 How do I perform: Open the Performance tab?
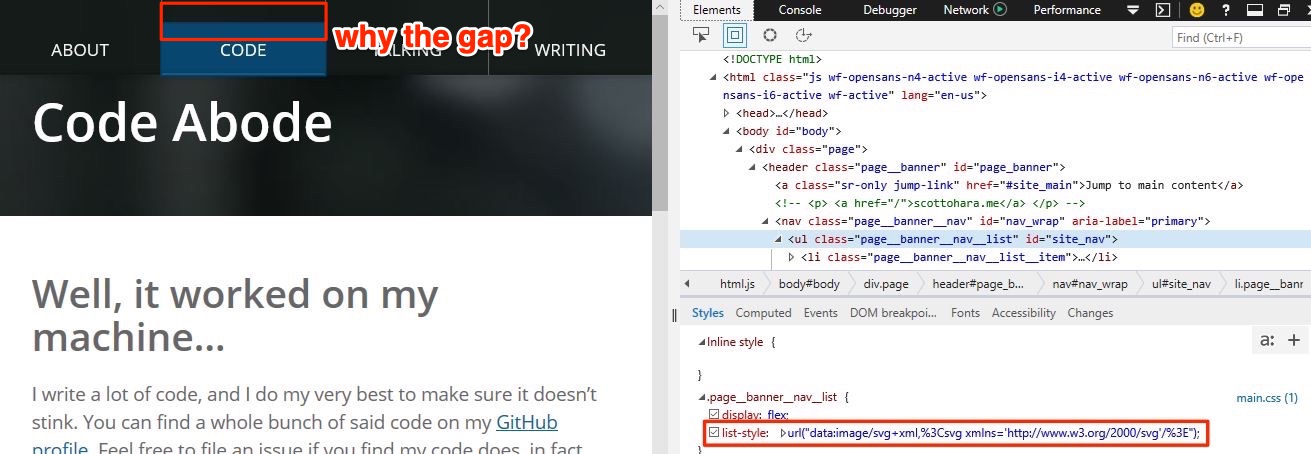[1067, 9]
